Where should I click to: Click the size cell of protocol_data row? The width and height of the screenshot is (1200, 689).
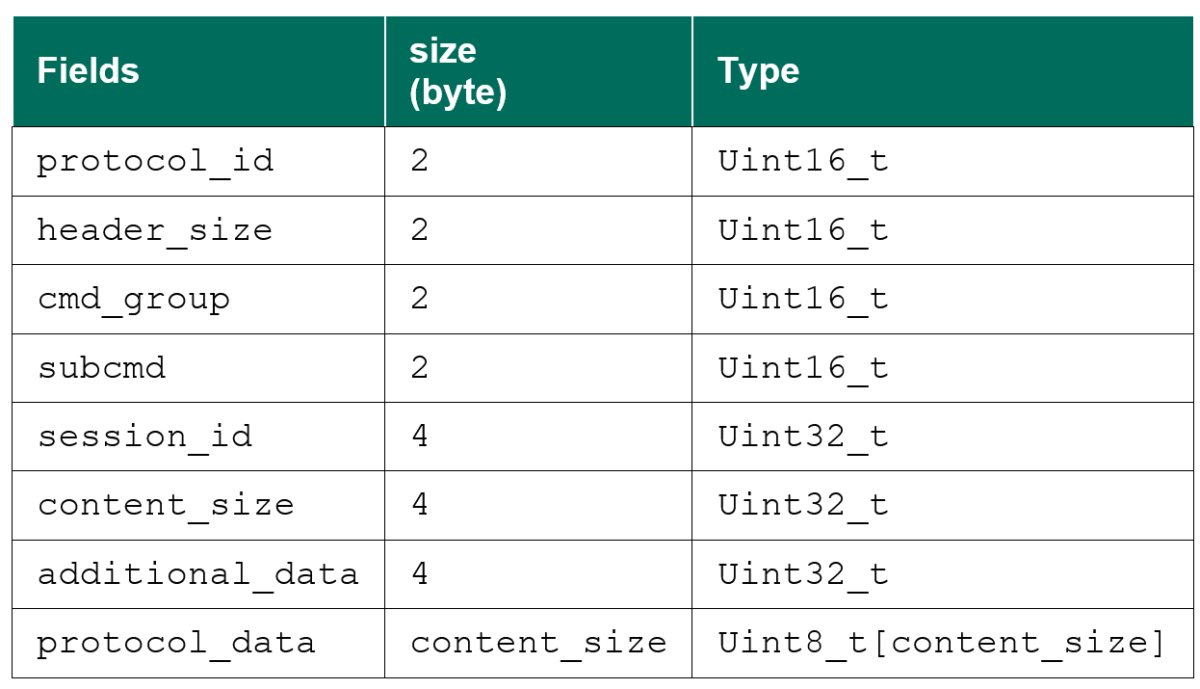pos(538,643)
